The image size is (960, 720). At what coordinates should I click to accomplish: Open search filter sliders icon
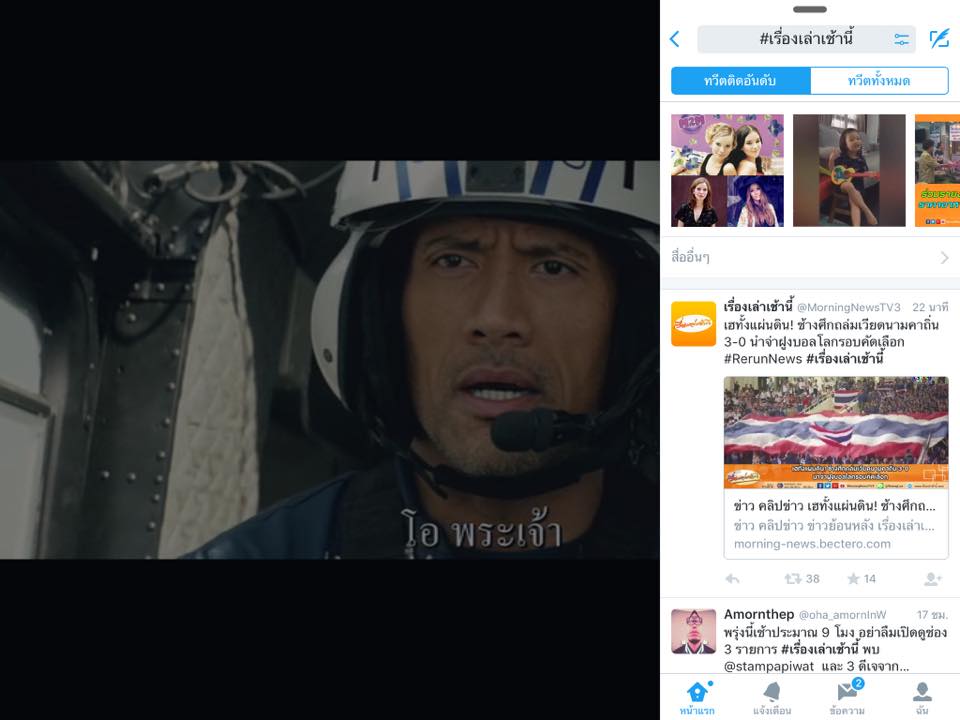(901, 40)
